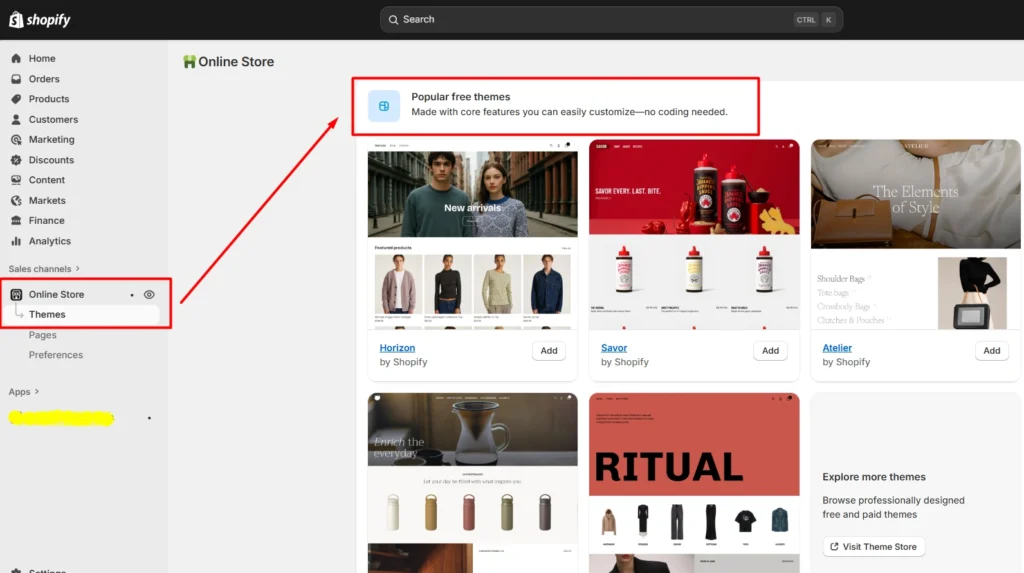Expand the Sales channels chevron
Viewport: 1024px width, 573px height.
click(78, 269)
